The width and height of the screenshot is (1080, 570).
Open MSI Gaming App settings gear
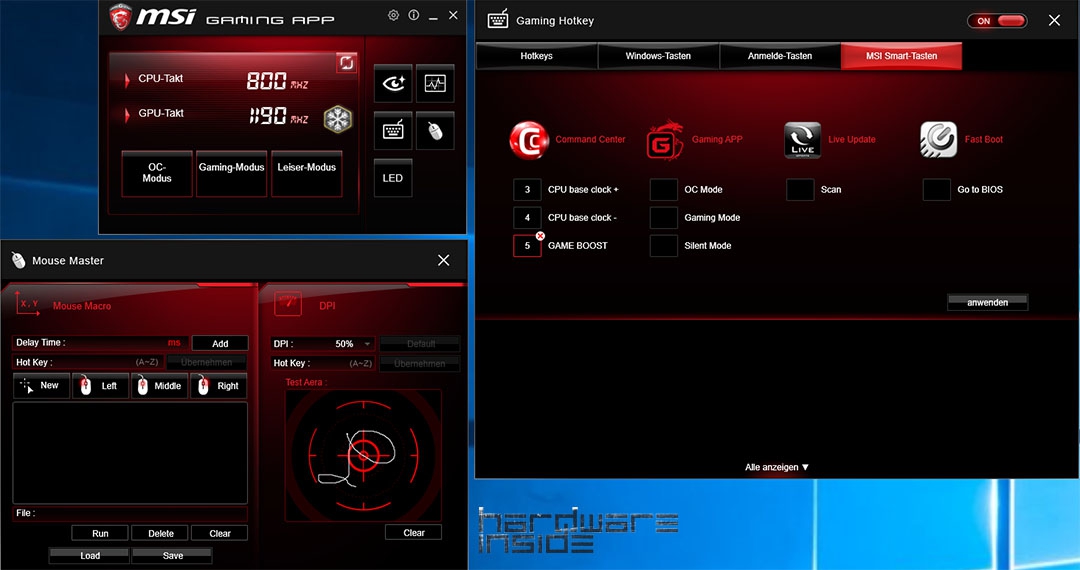[x=393, y=16]
